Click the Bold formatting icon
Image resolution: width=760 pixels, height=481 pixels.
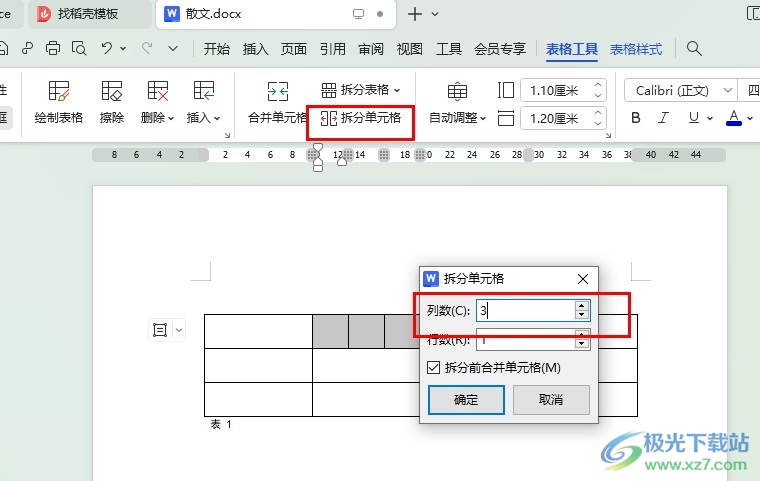tap(636, 118)
